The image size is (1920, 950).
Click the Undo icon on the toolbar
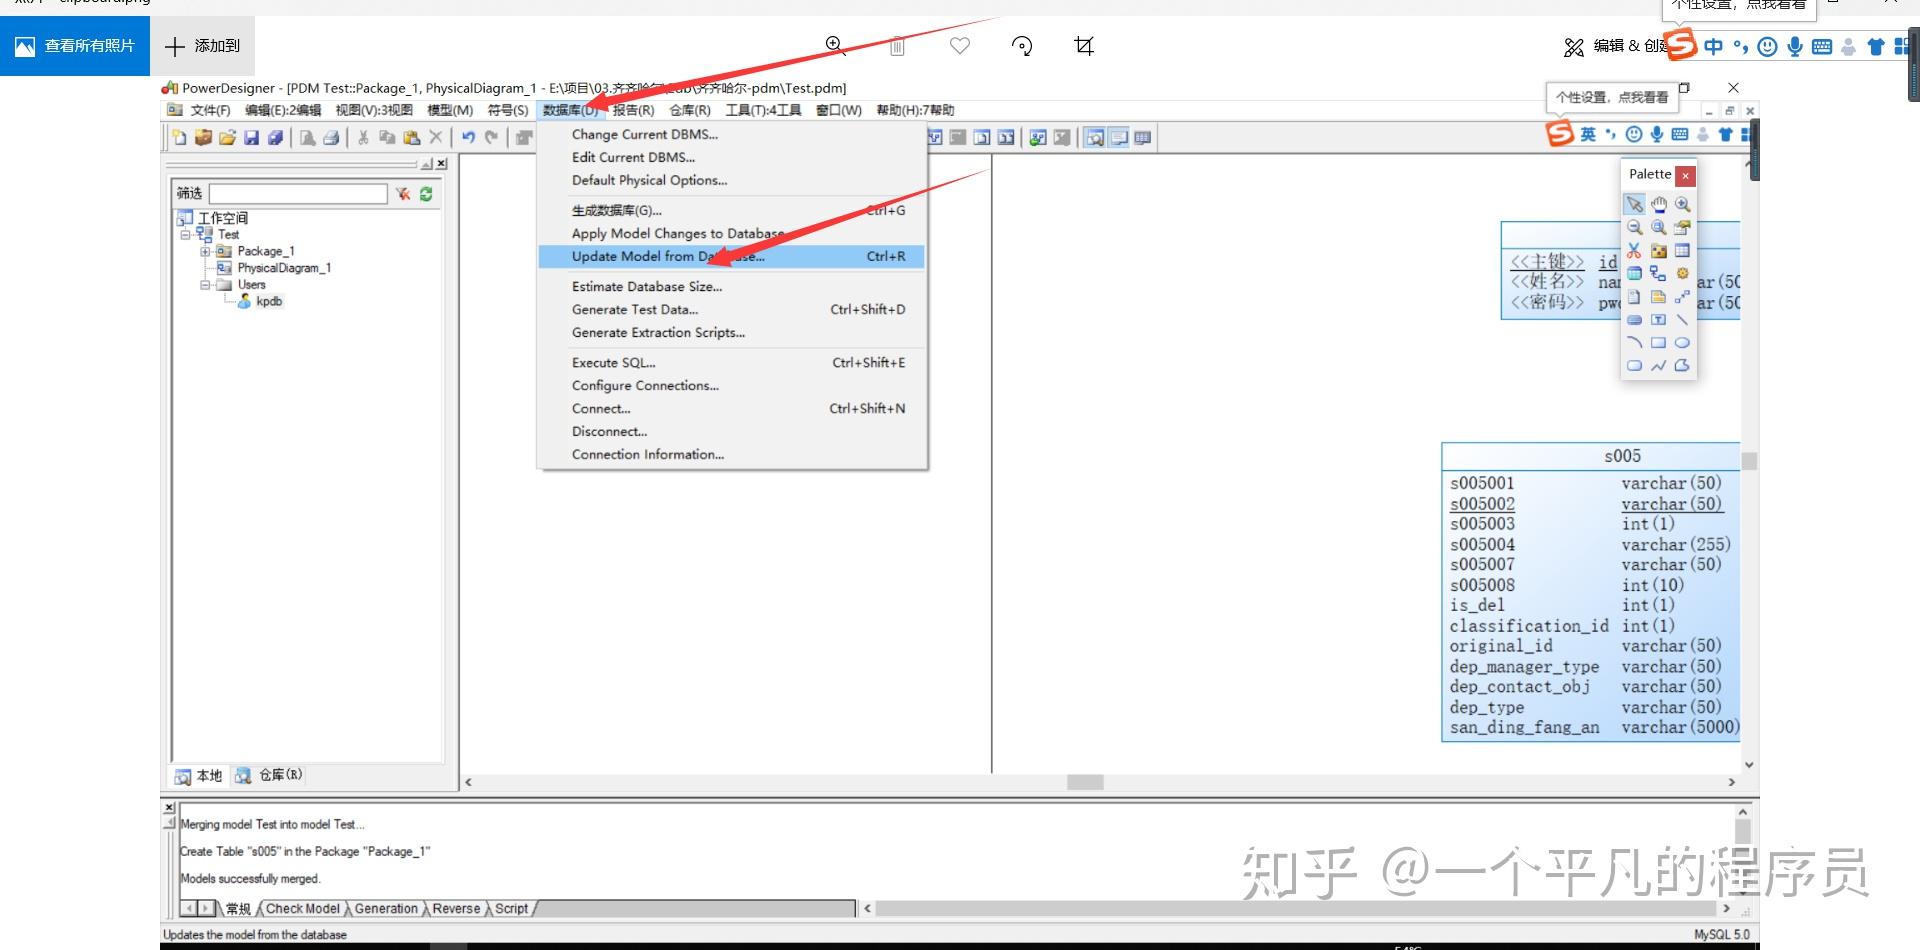coord(468,138)
